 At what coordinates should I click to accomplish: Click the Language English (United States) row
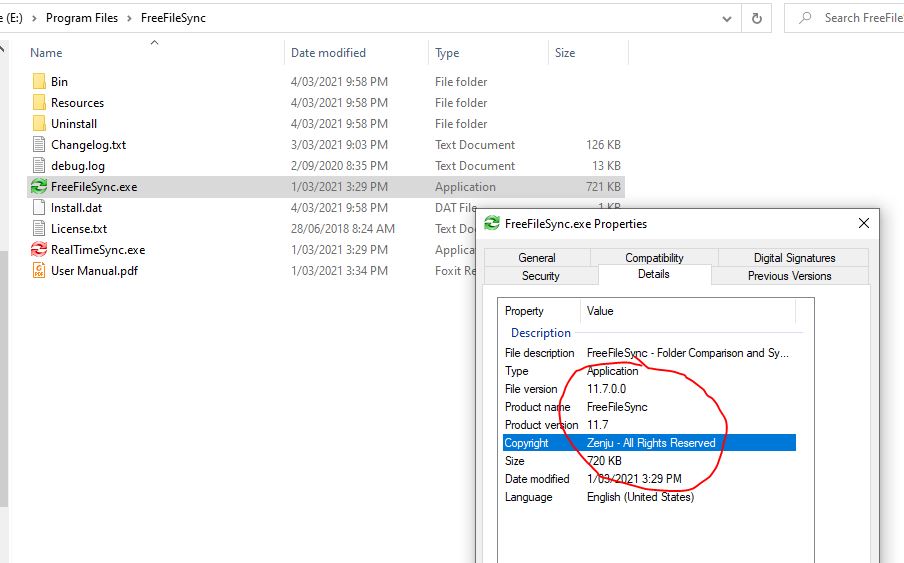[x=649, y=497]
